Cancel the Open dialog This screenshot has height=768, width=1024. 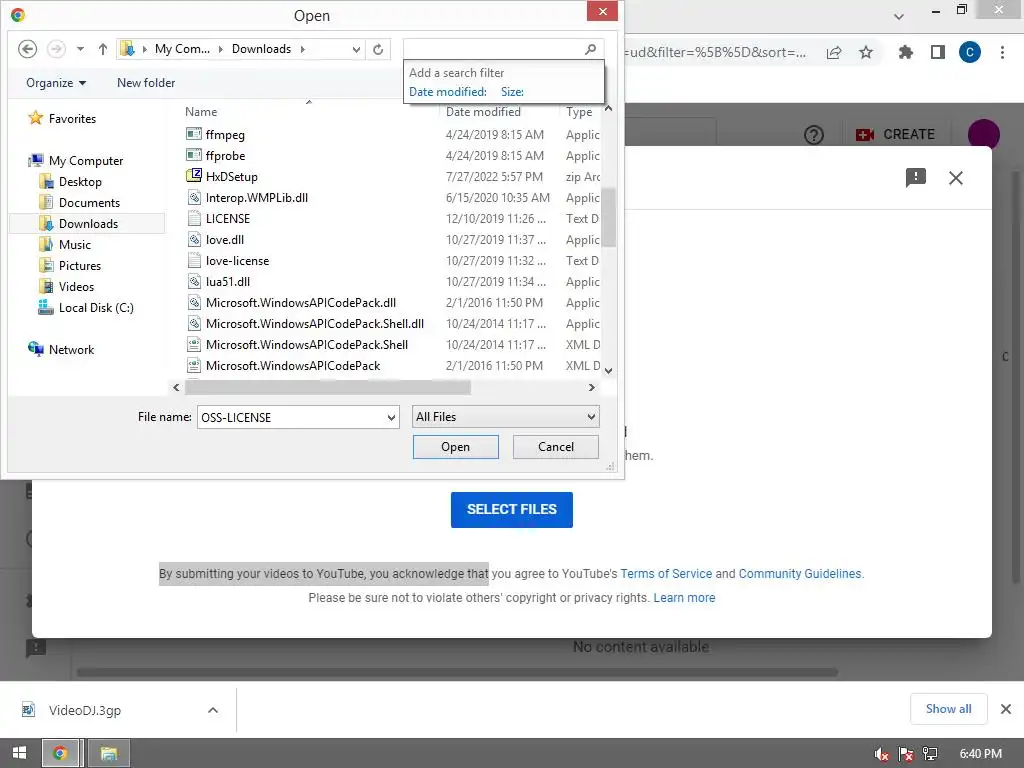coord(556,447)
